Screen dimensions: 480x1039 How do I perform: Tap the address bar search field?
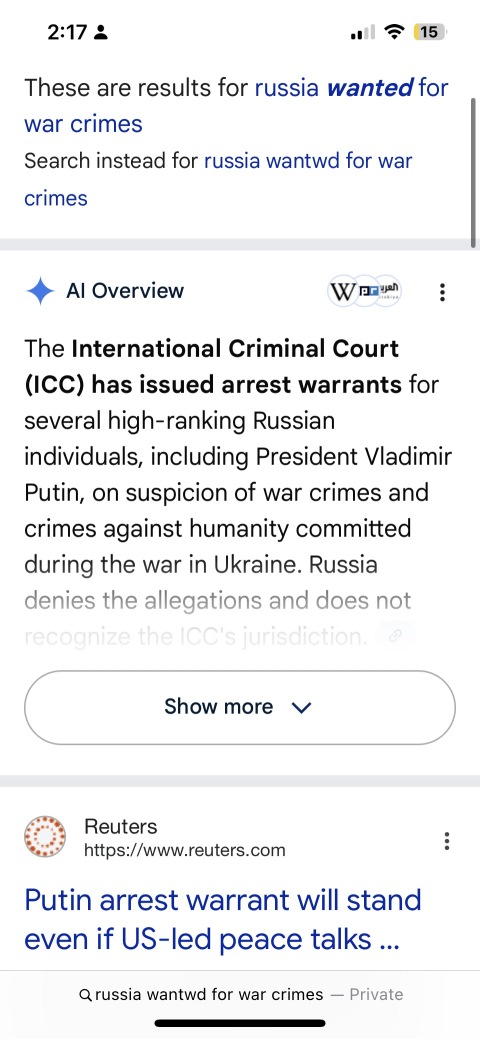[x=240, y=995]
